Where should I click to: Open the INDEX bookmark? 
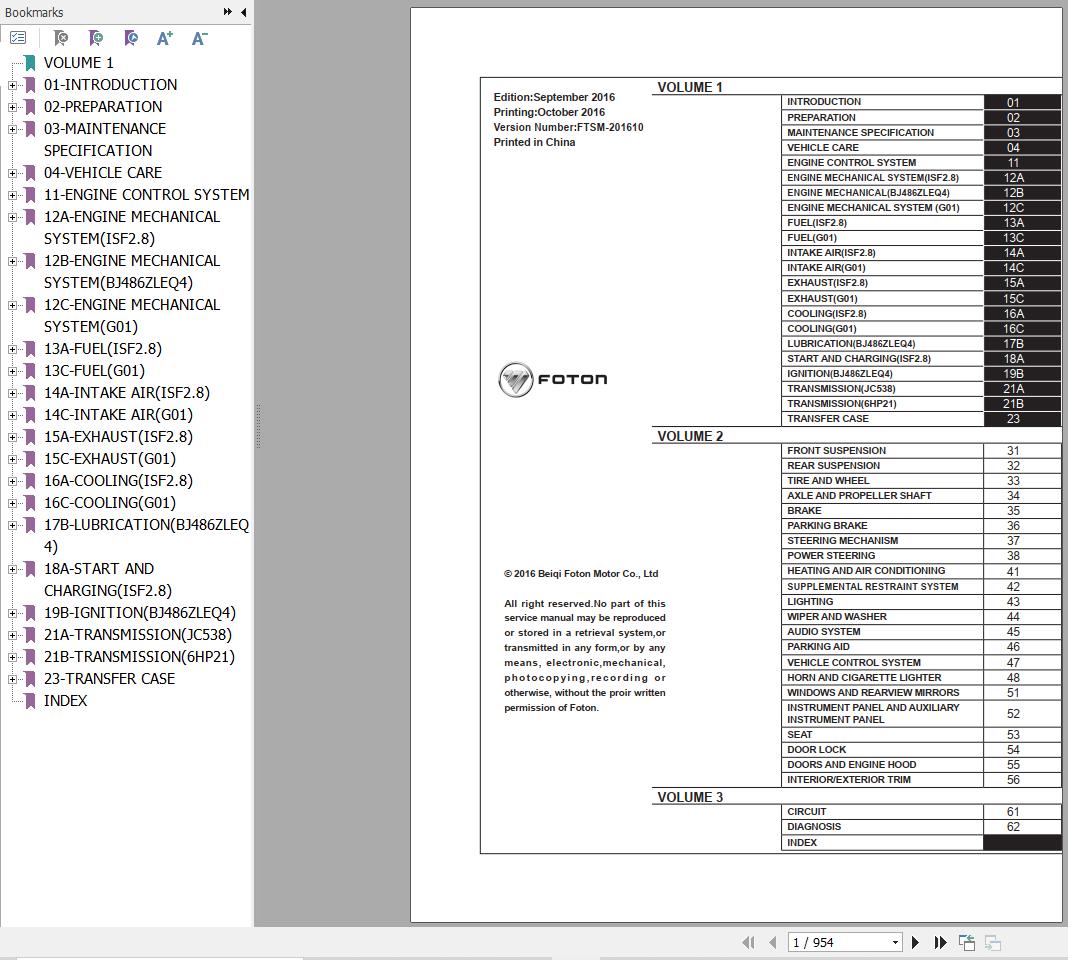(x=65, y=701)
